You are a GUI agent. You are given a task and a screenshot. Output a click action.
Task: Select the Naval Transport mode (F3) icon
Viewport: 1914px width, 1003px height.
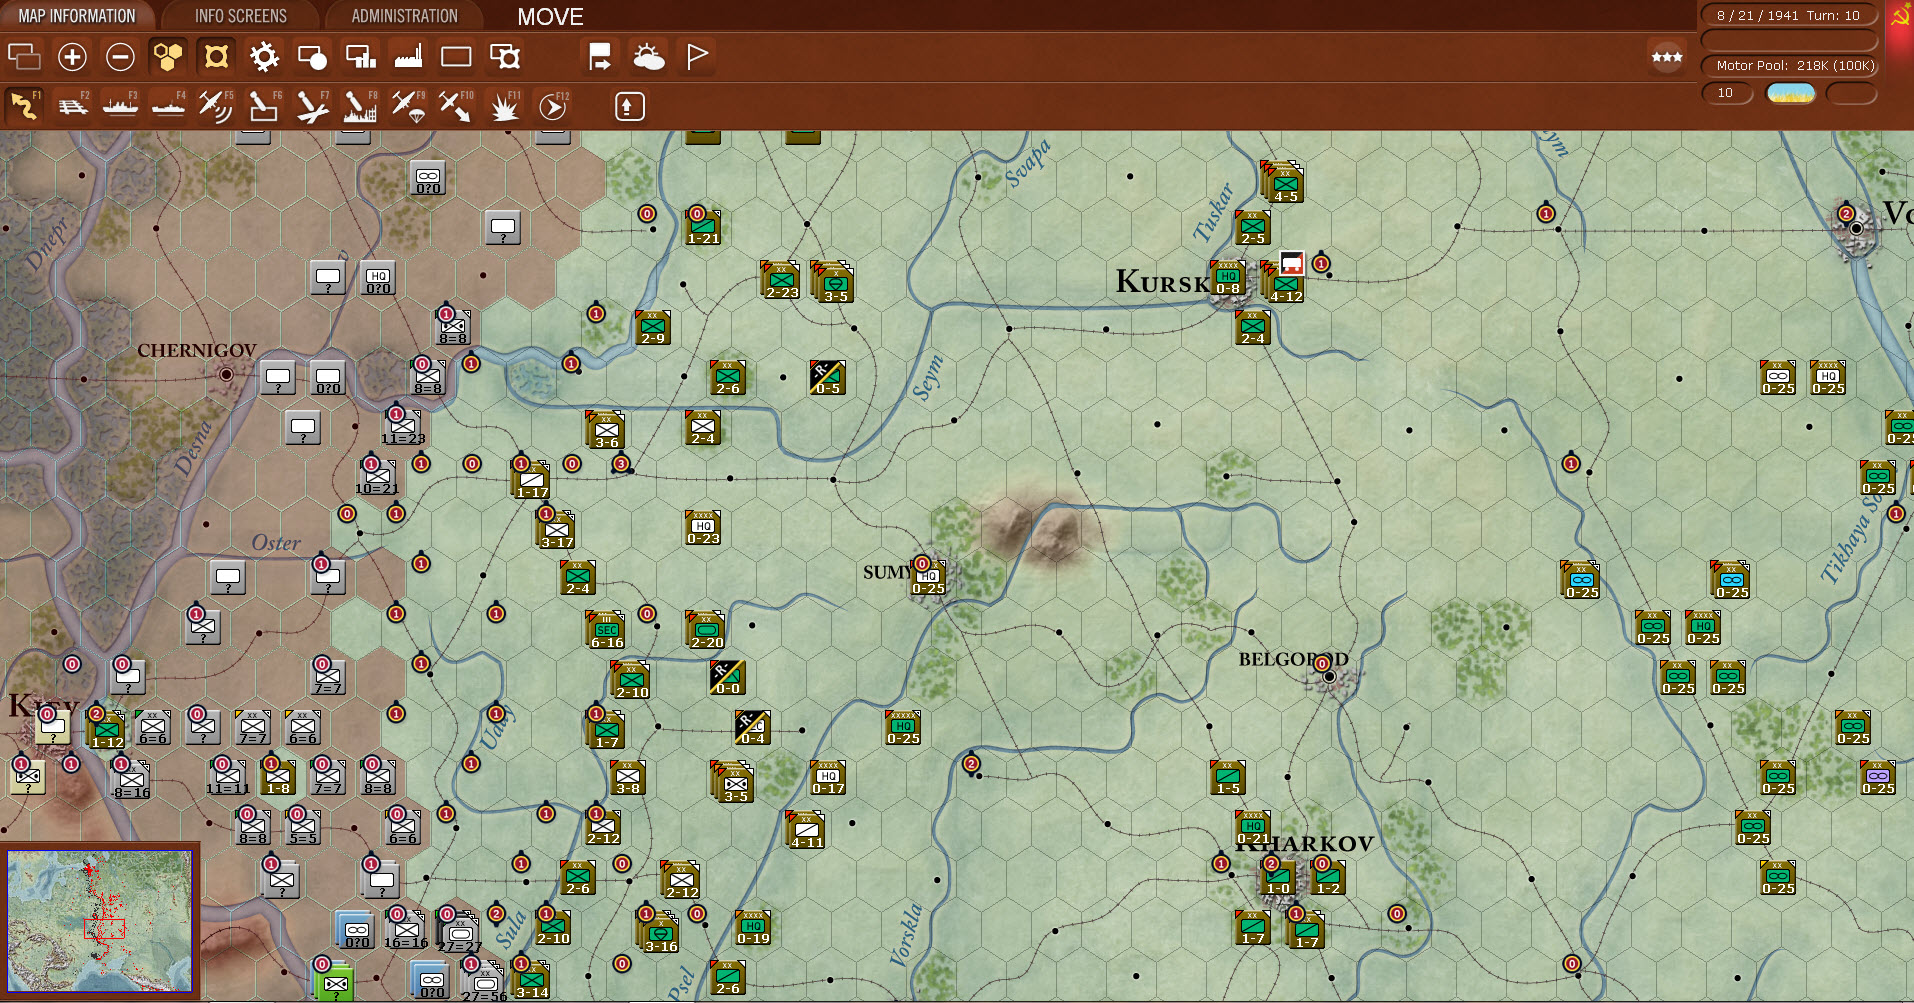(120, 106)
